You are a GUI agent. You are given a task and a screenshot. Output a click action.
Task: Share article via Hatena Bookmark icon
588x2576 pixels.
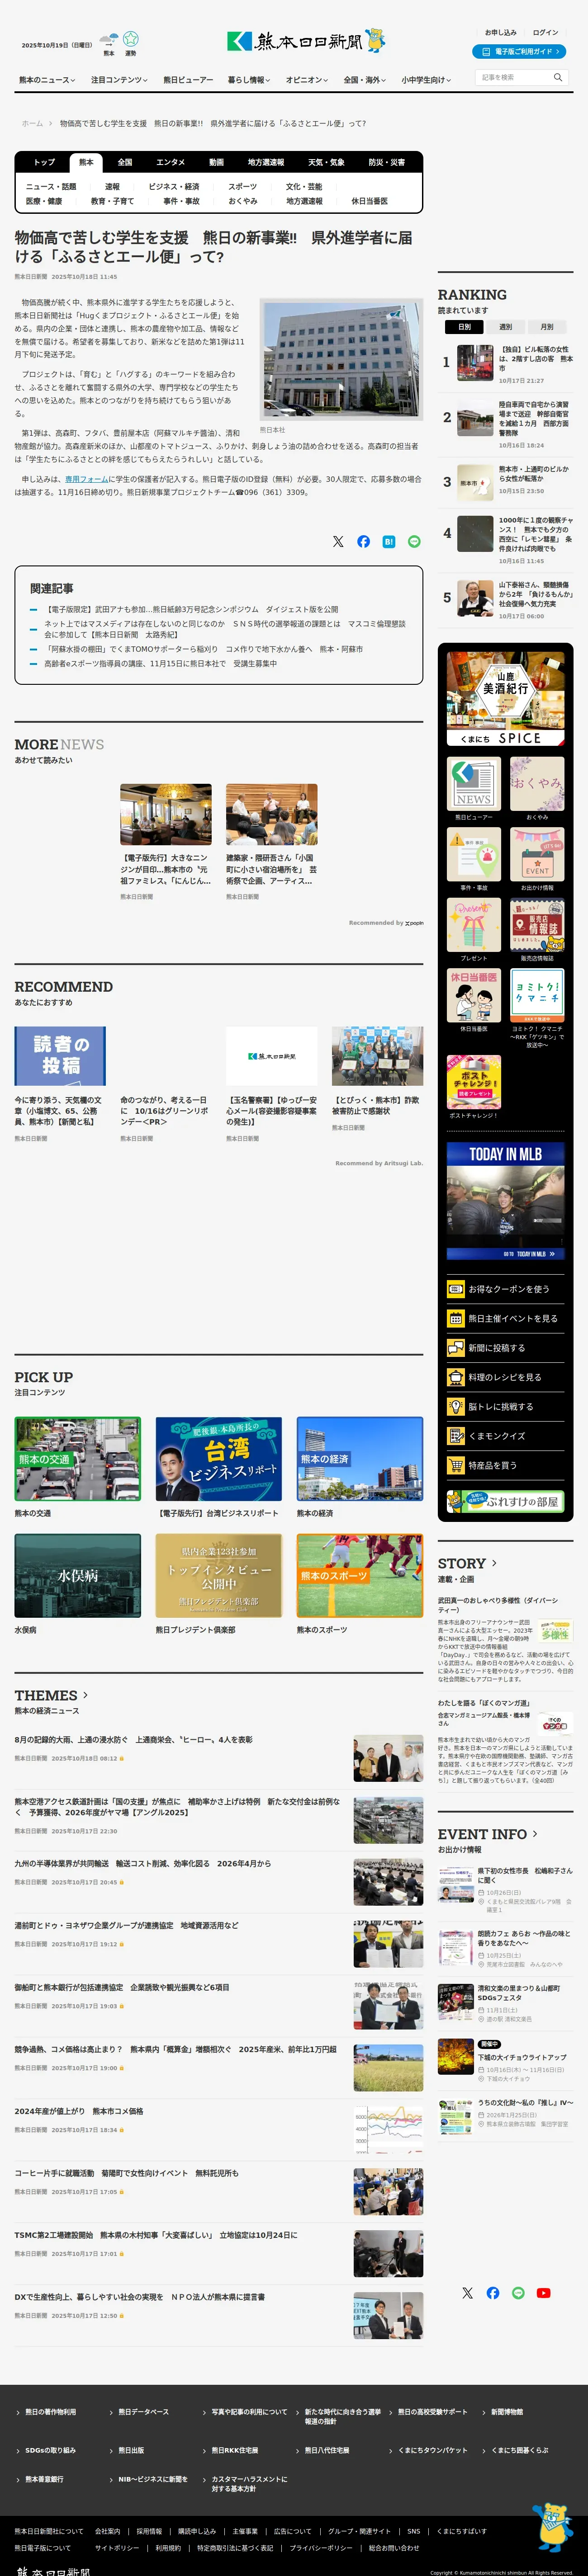point(389,541)
